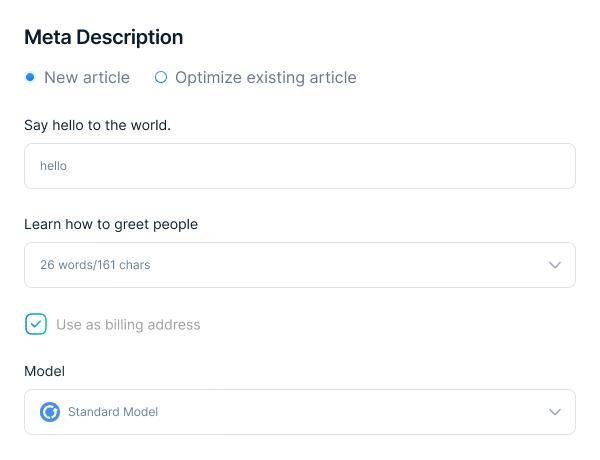The width and height of the screenshot is (600, 460).
Task: Click the chevron arrow in the Model field
Action: (555, 412)
